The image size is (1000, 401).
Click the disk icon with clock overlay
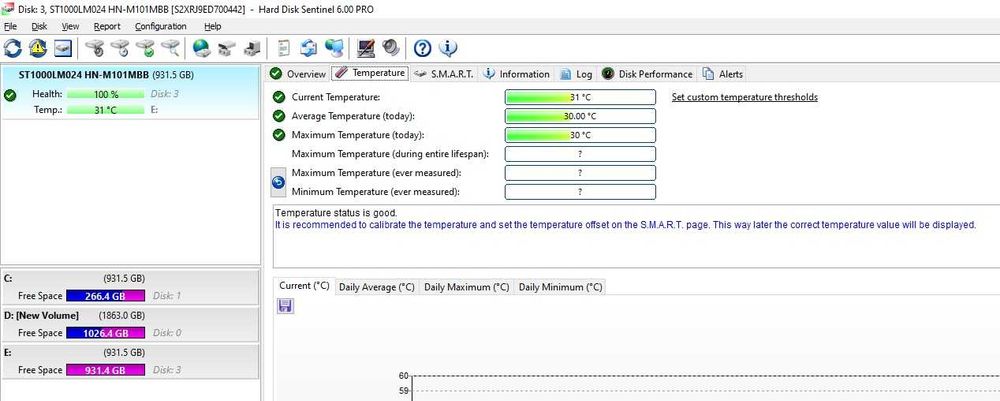pos(119,48)
